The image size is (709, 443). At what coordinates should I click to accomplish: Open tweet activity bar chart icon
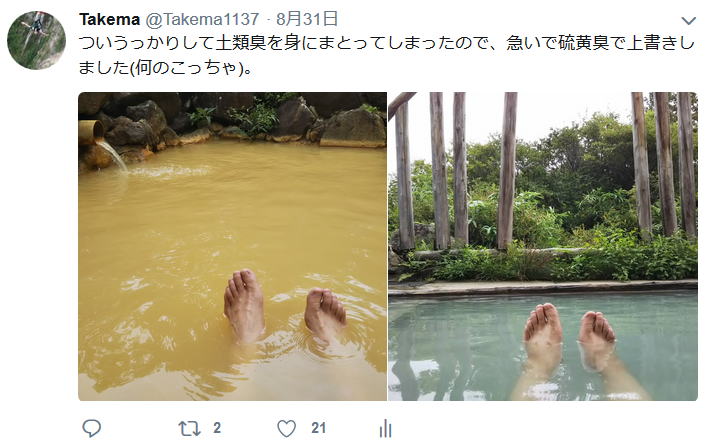(x=385, y=428)
